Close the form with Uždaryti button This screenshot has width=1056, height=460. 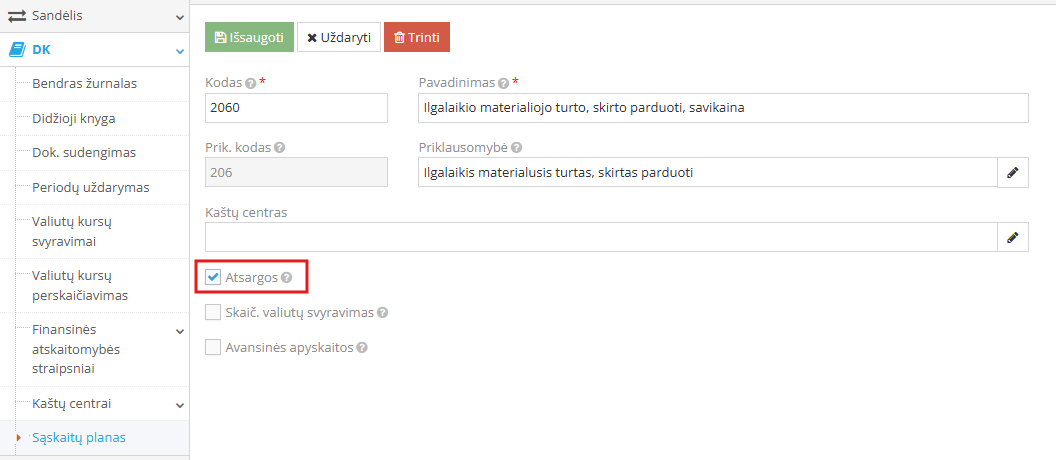339,38
